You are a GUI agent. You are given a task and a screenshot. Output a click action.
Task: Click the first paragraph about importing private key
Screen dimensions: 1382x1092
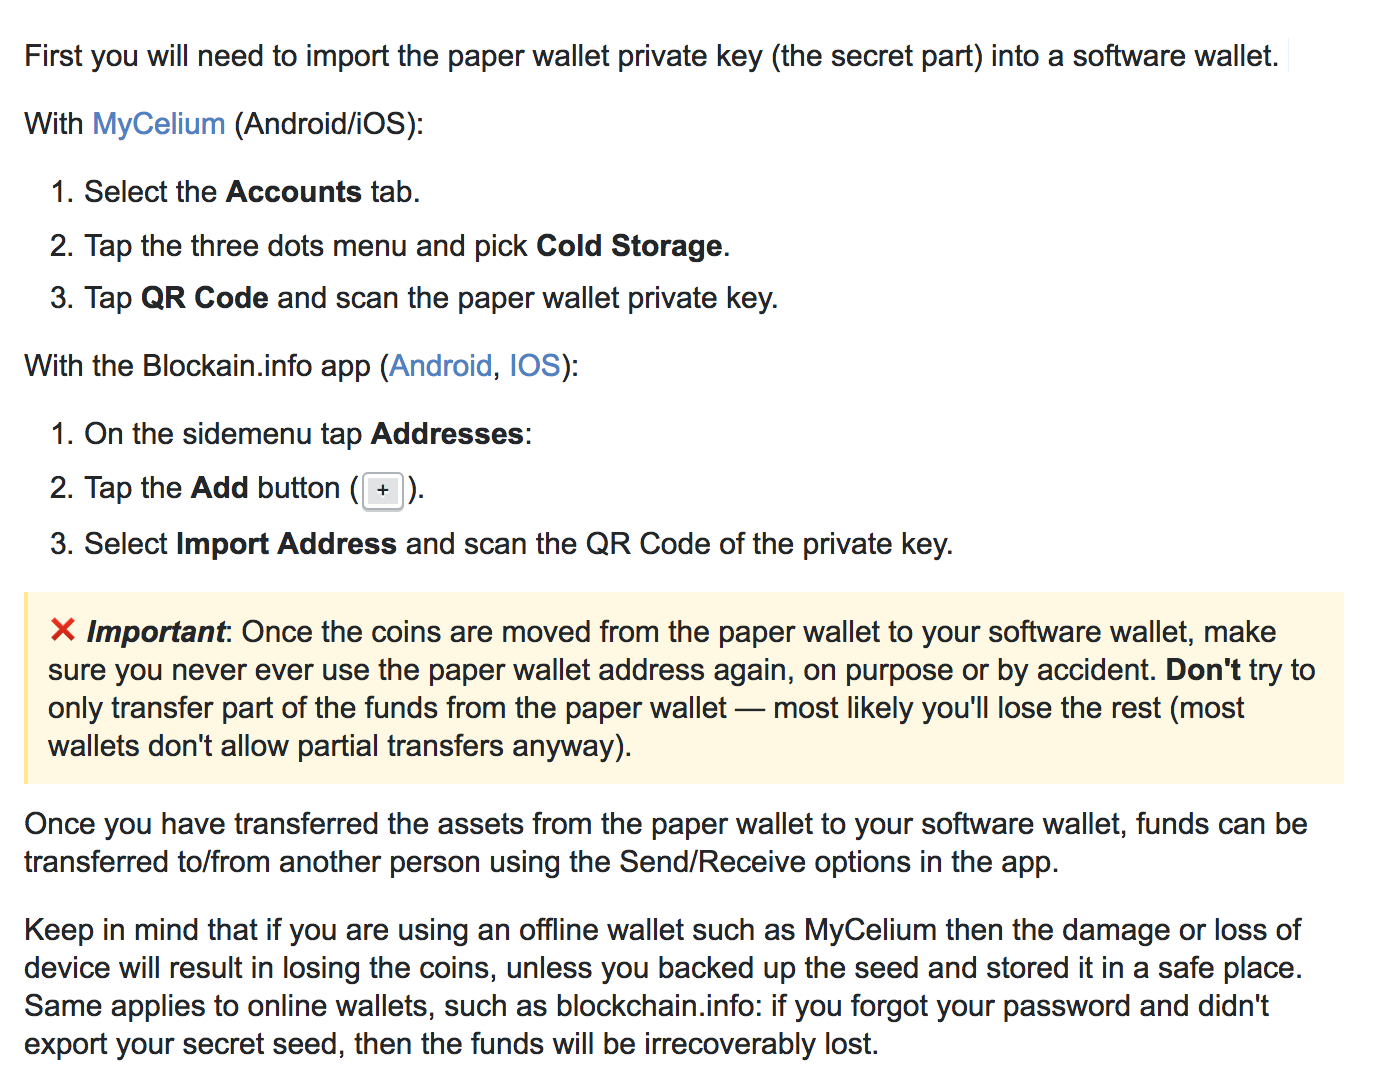650,56
